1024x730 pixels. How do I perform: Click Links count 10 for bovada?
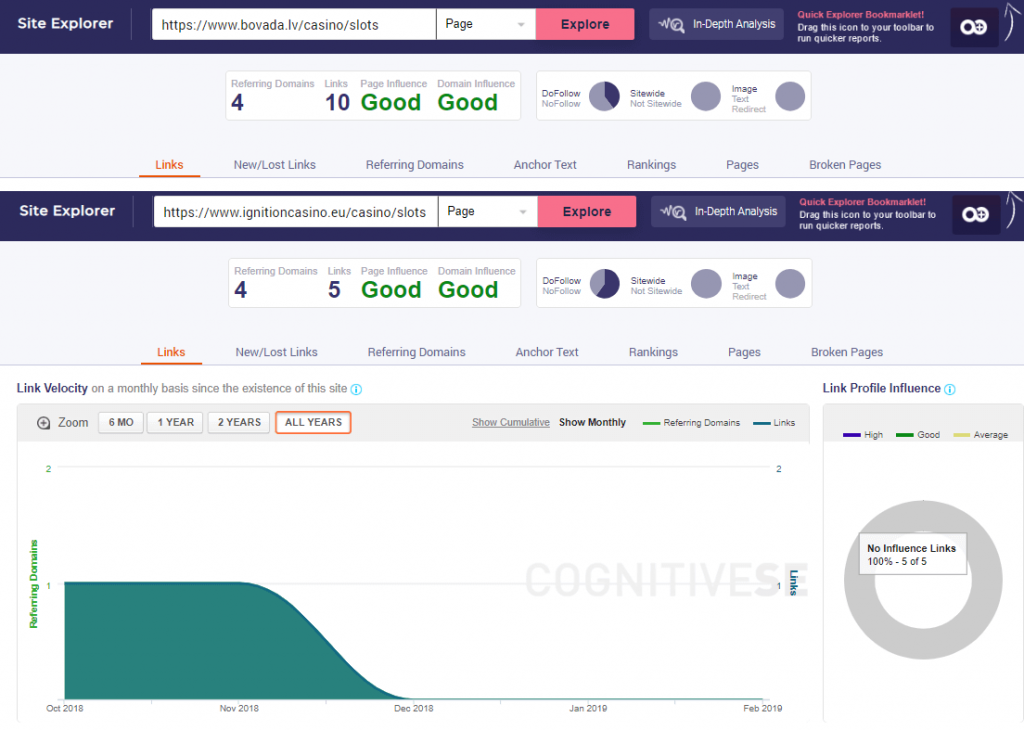pyautogui.click(x=338, y=103)
